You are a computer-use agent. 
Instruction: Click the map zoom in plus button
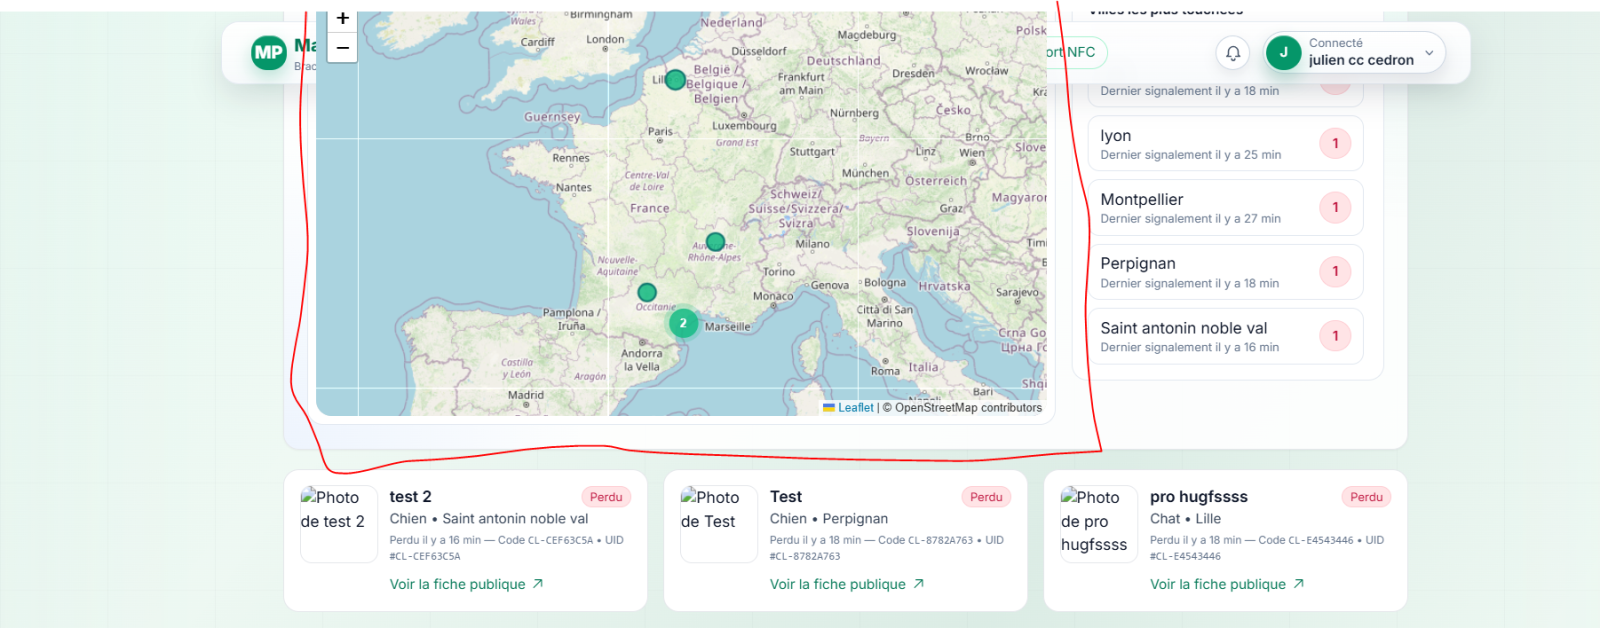point(342,21)
